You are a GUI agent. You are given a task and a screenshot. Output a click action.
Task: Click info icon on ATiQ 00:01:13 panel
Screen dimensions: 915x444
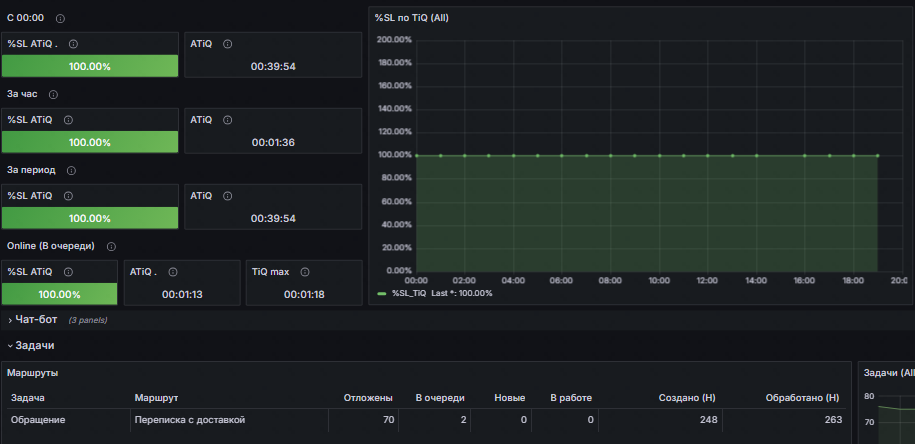click(173, 272)
